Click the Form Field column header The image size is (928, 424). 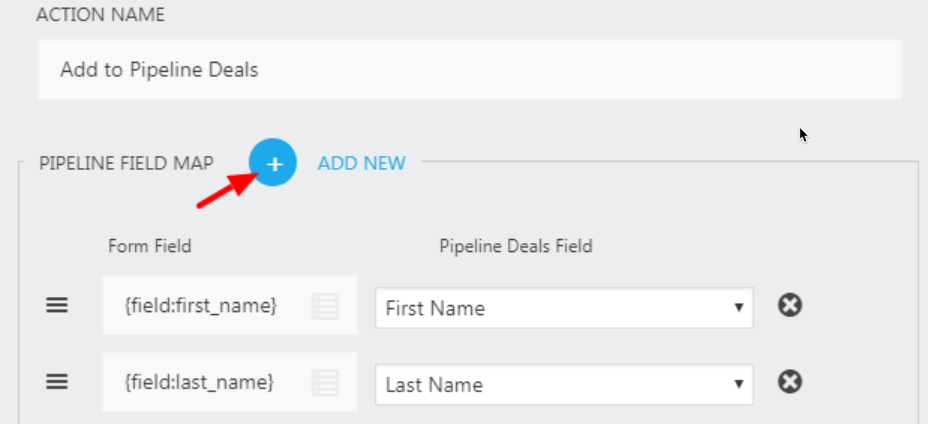[149, 246]
